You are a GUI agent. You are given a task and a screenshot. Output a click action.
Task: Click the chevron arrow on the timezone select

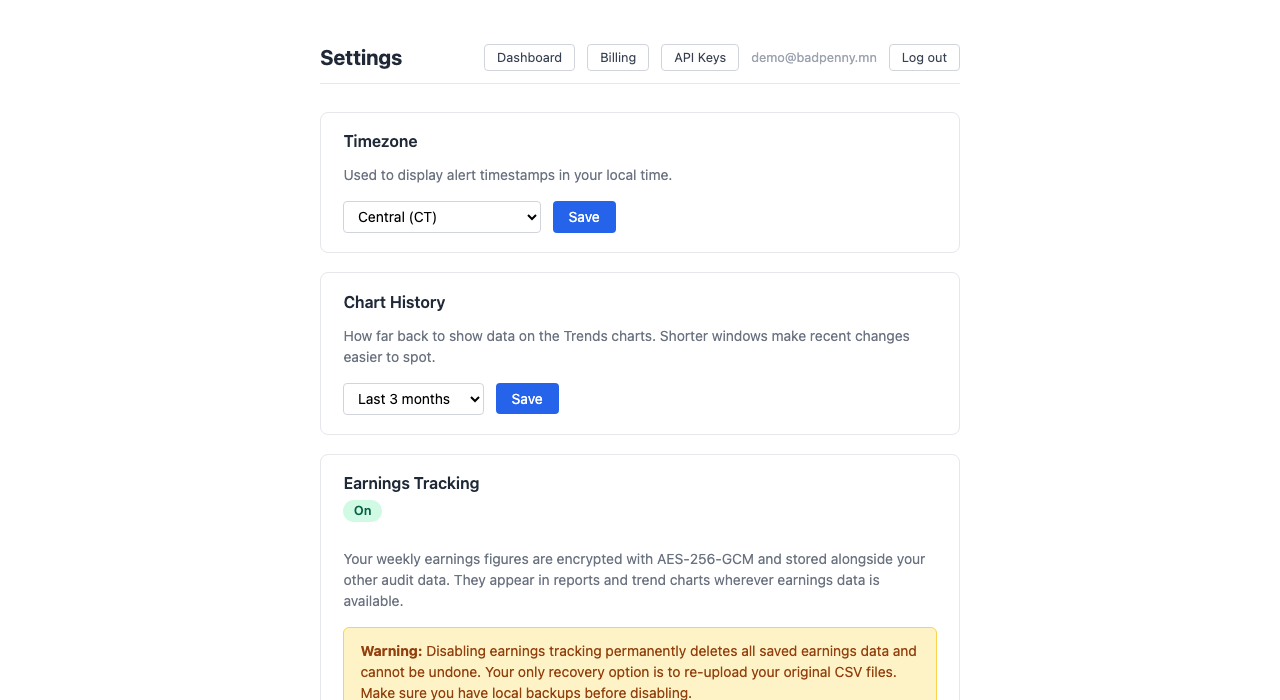coord(530,217)
